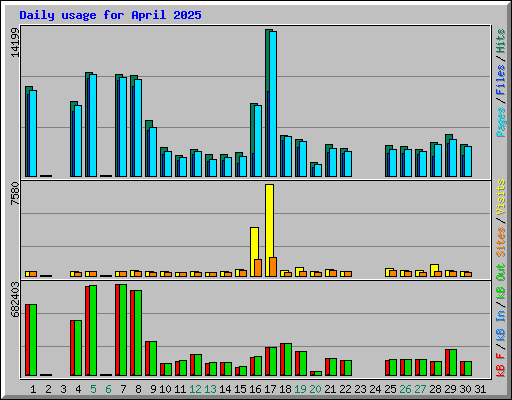Image resolution: width=512 pixels, height=400 pixels.
Task: Select day 29 axis label
Action: [450, 389]
